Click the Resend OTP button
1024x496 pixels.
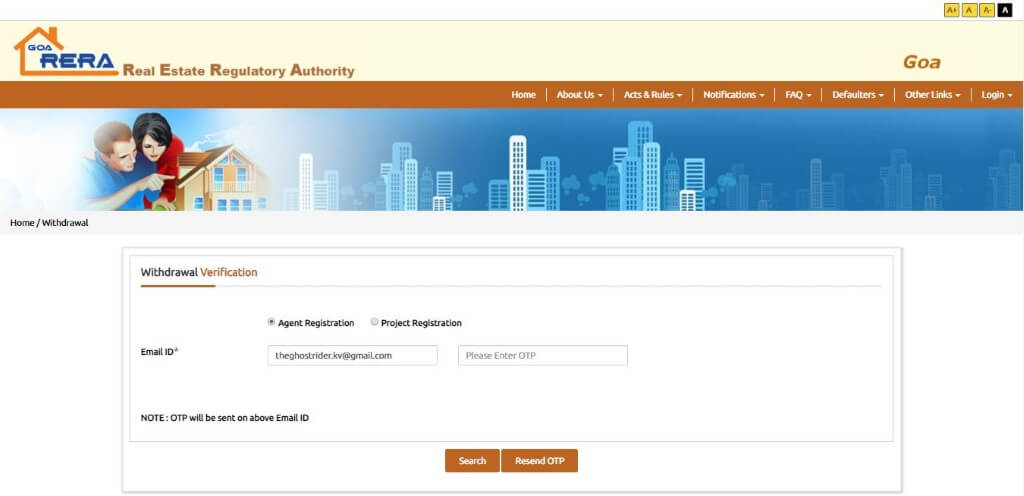(x=539, y=461)
